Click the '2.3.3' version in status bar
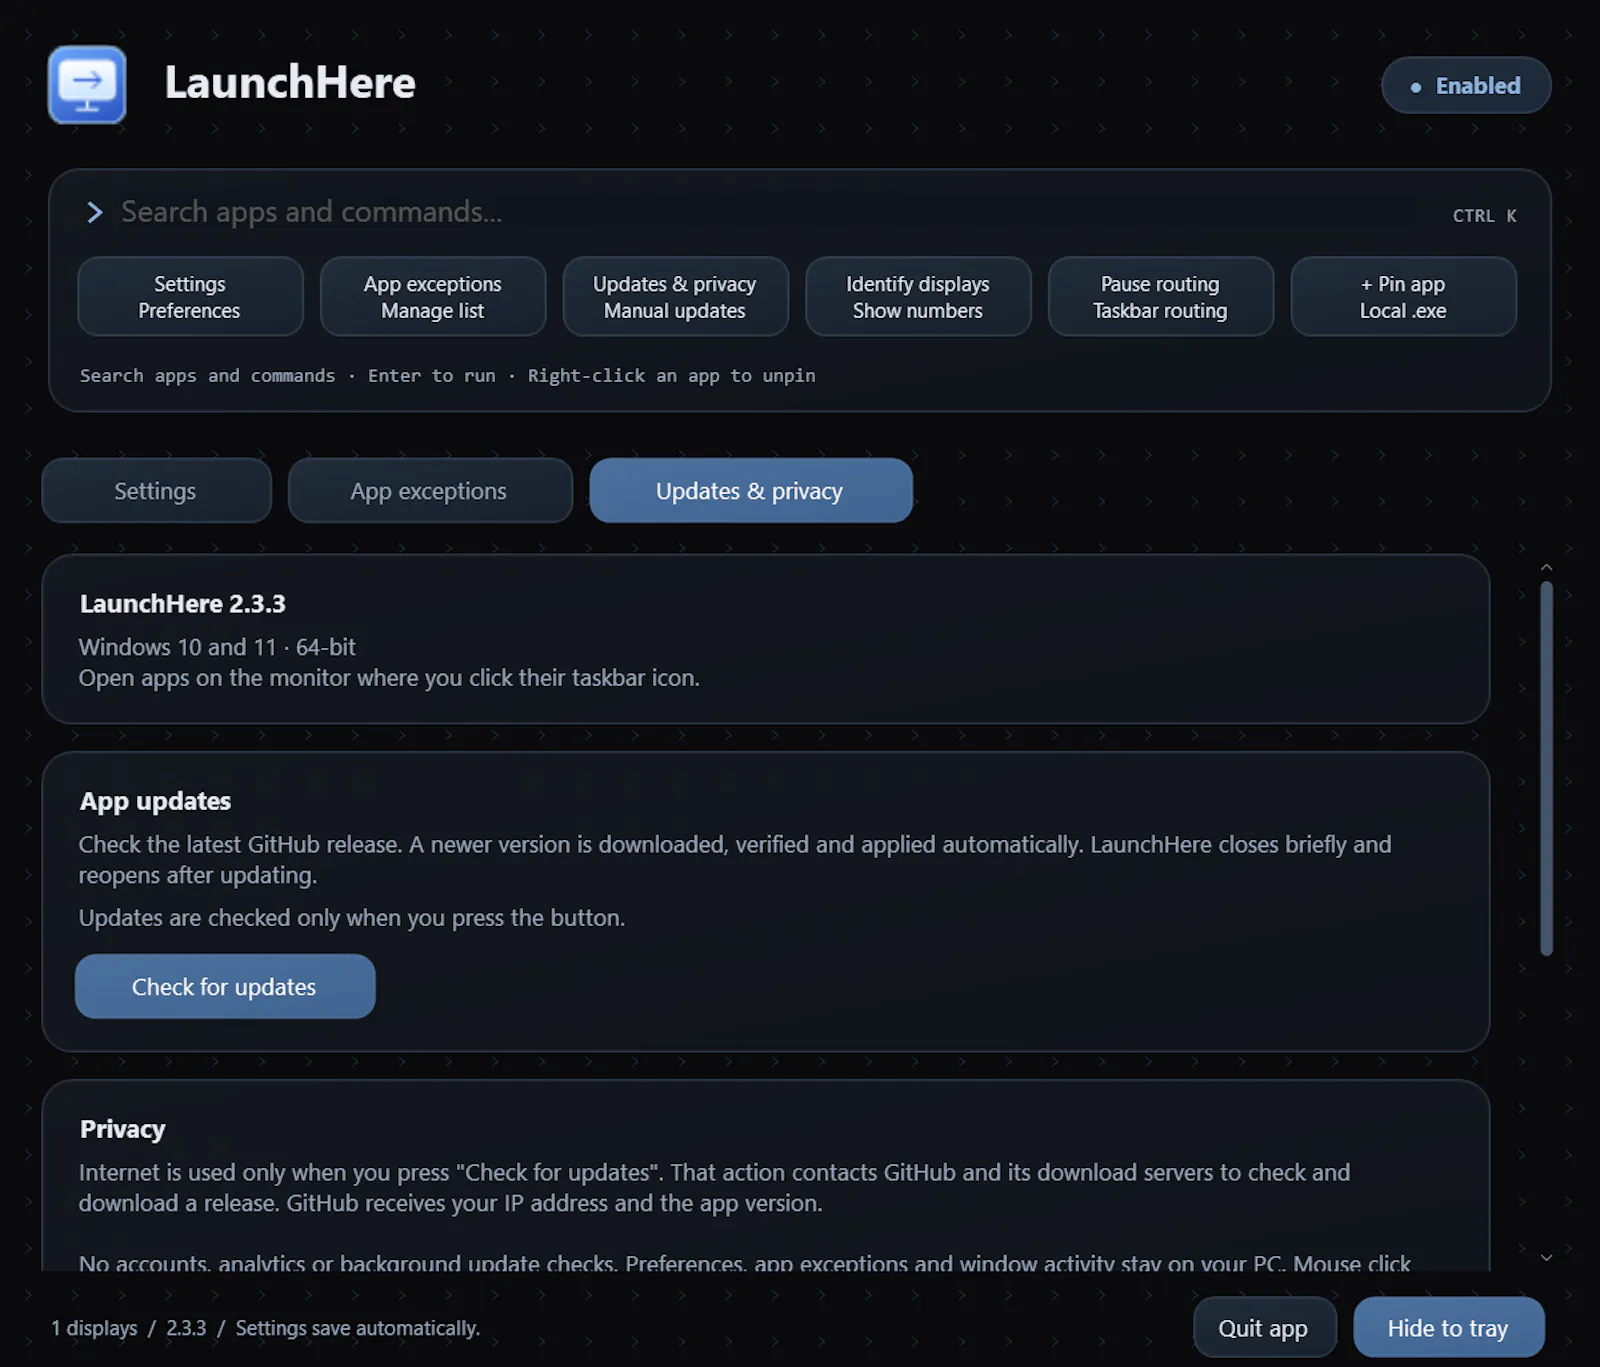The width and height of the screenshot is (1600, 1367). pyautogui.click(x=186, y=1328)
